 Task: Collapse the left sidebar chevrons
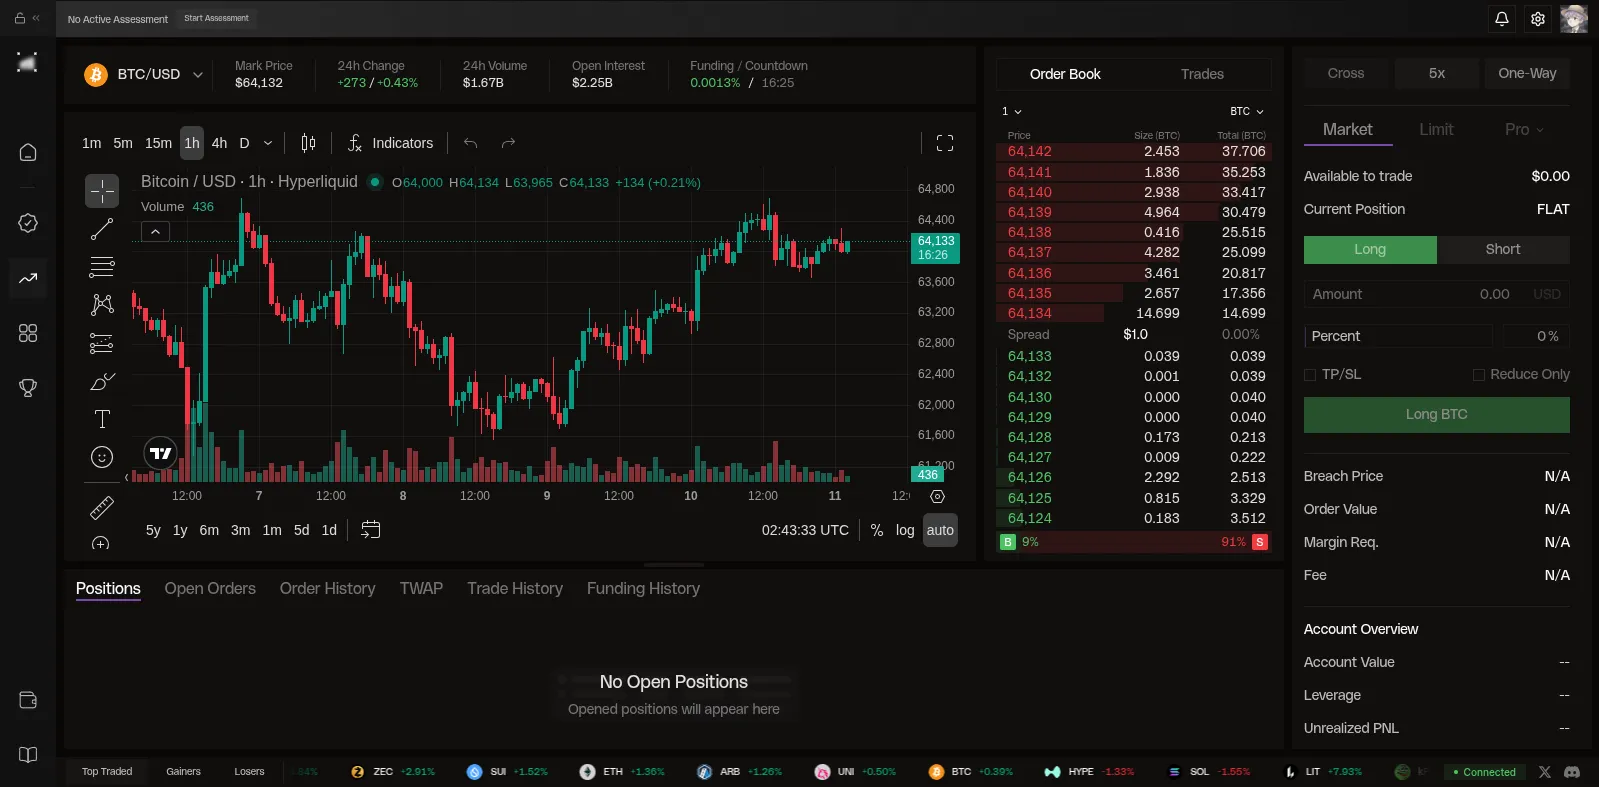click(36, 18)
